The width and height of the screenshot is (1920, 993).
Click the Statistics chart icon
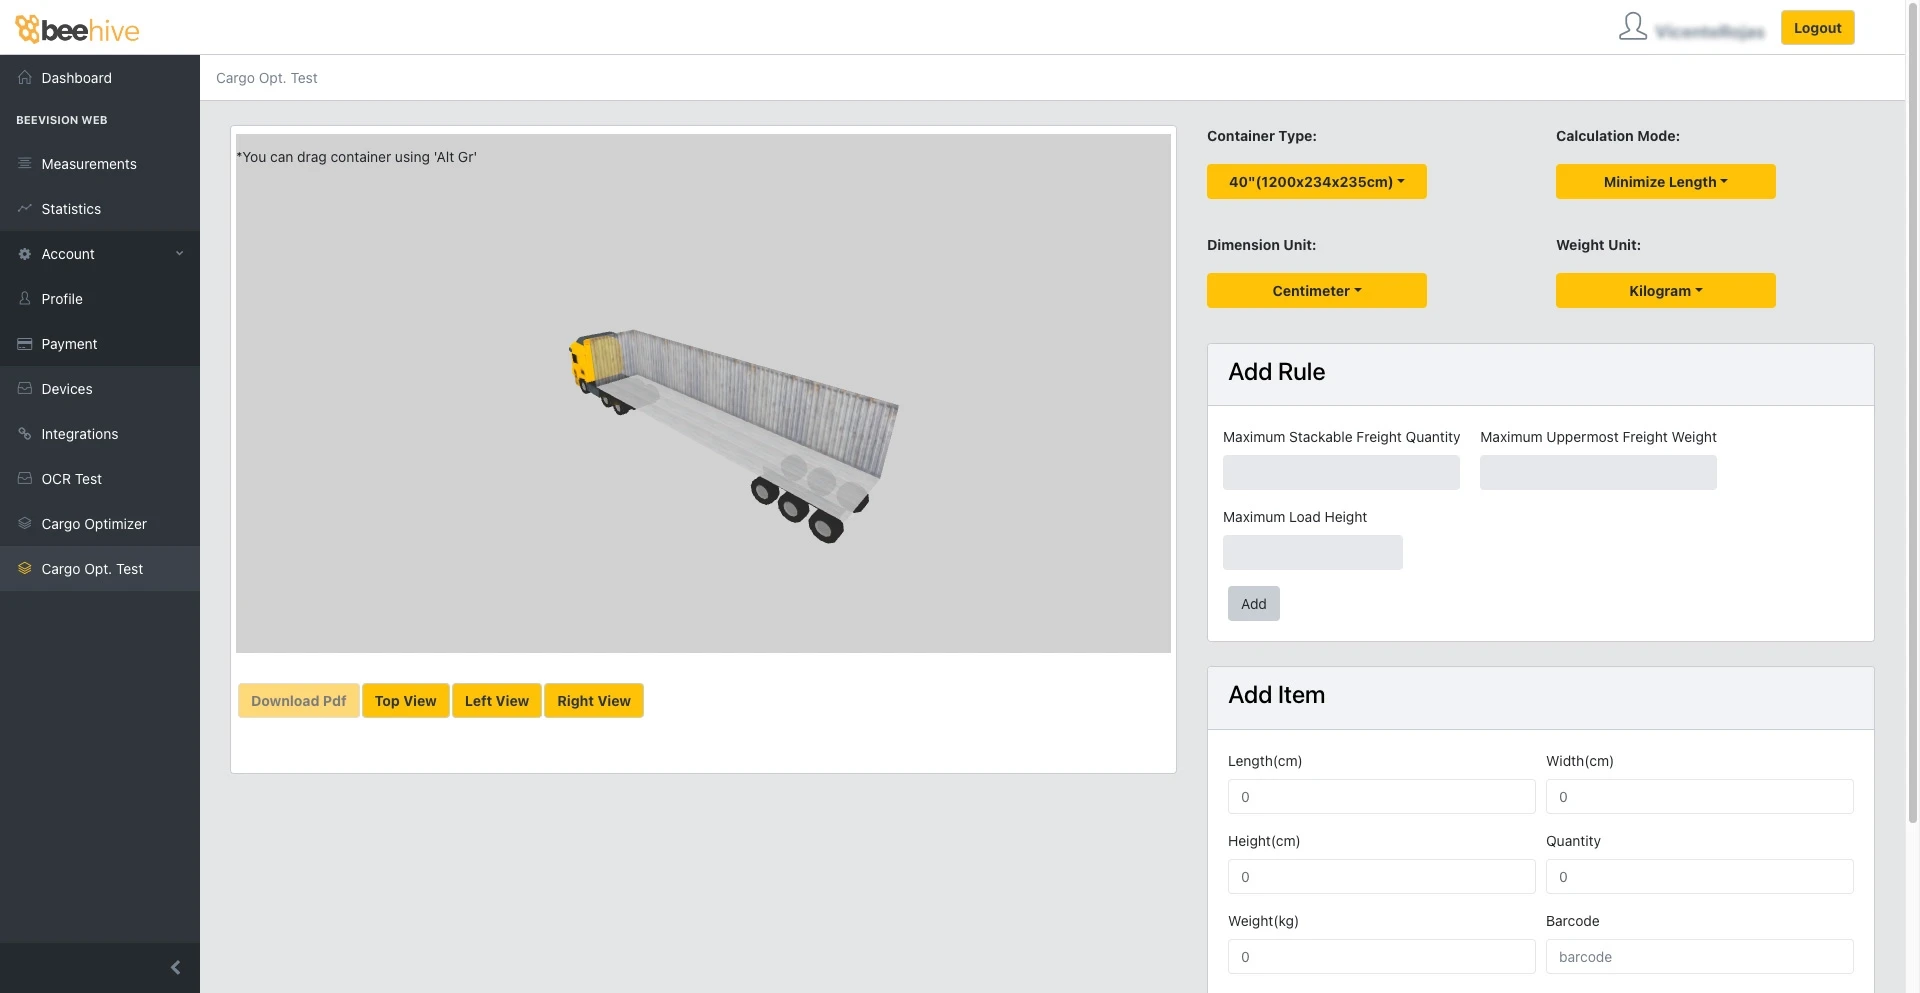(x=25, y=209)
